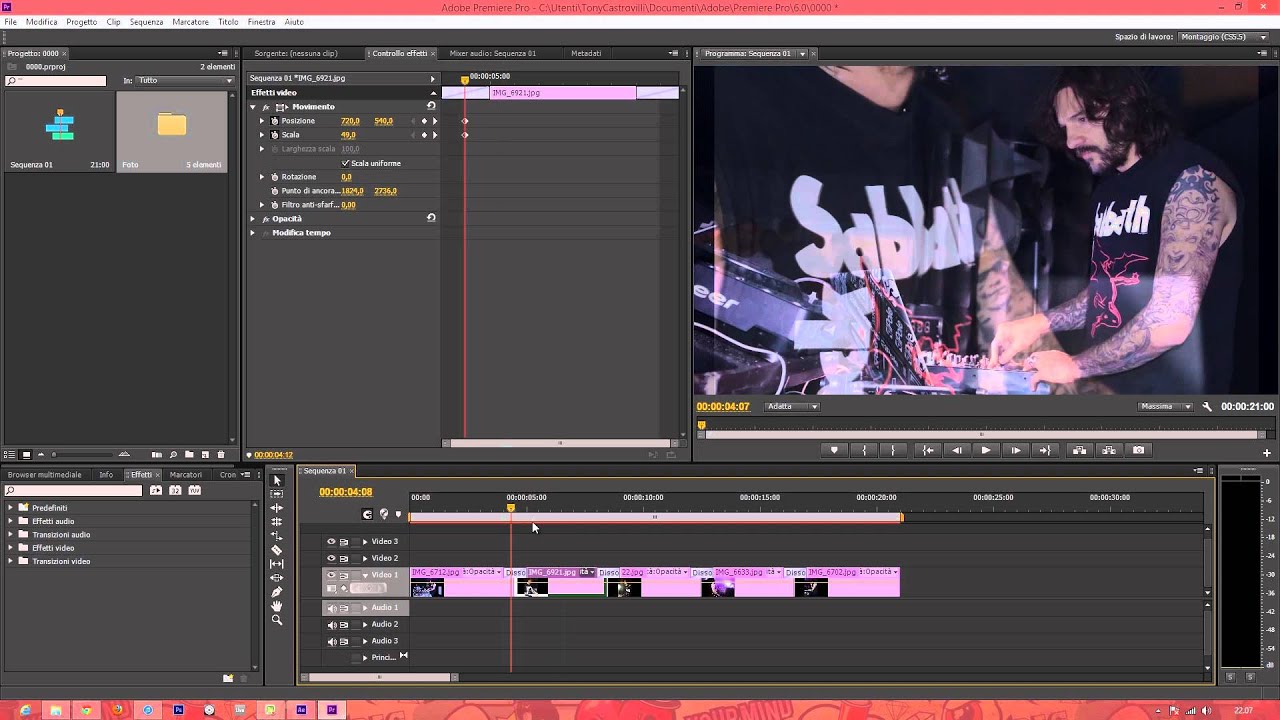Toggle the timeline Snap magnet button
Viewport: 1280px width, 720px height.
367,514
